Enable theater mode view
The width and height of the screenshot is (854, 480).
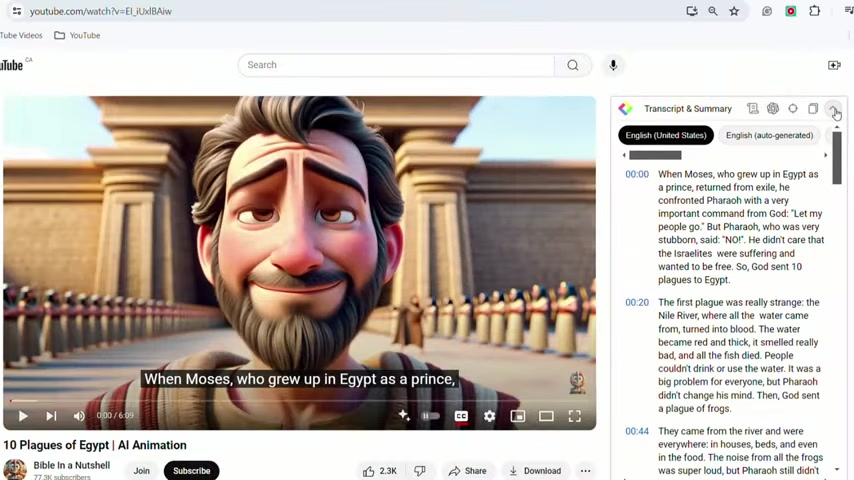tap(546, 416)
